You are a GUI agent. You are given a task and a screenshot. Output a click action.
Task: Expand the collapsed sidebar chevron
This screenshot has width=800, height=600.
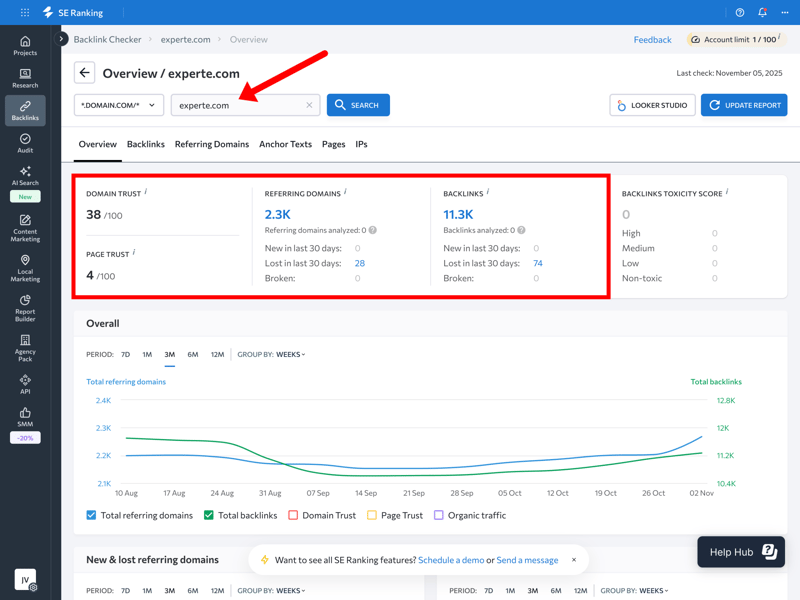tap(62, 39)
